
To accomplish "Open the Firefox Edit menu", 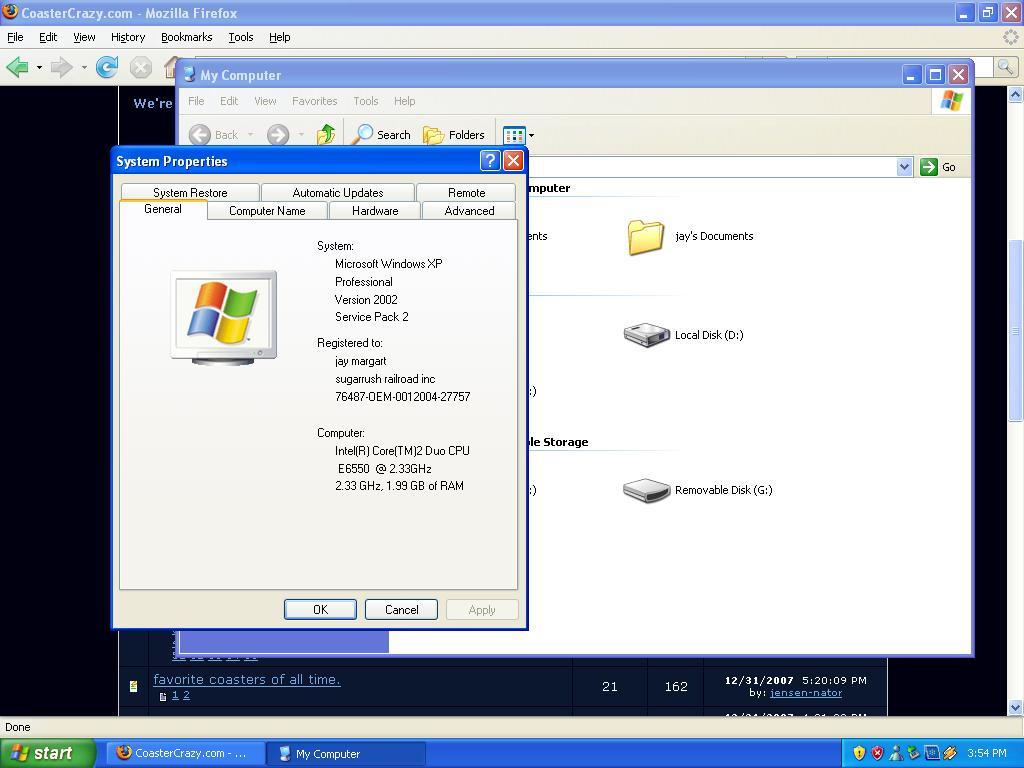I will pos(48,37).
